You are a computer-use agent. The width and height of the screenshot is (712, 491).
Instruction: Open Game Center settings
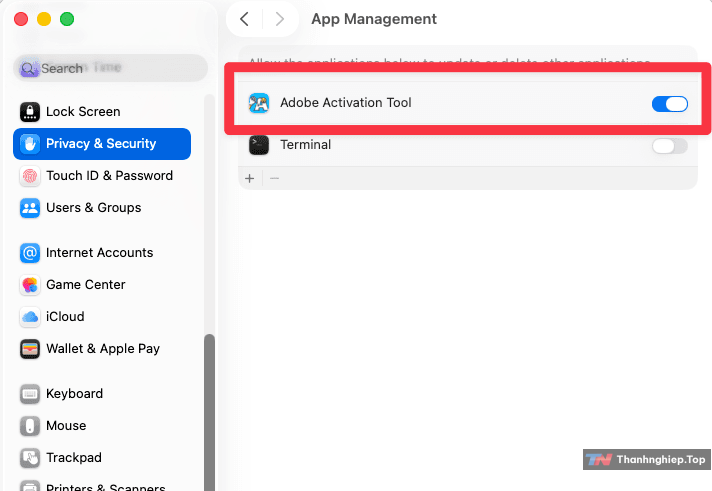coord(102,285)
